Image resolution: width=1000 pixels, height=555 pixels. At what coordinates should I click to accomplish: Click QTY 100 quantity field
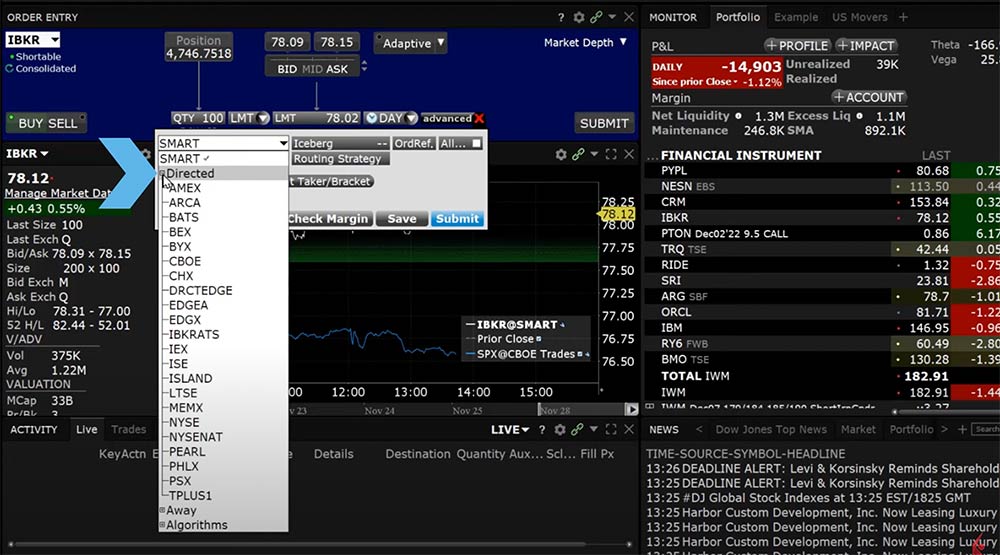(198, 119)
